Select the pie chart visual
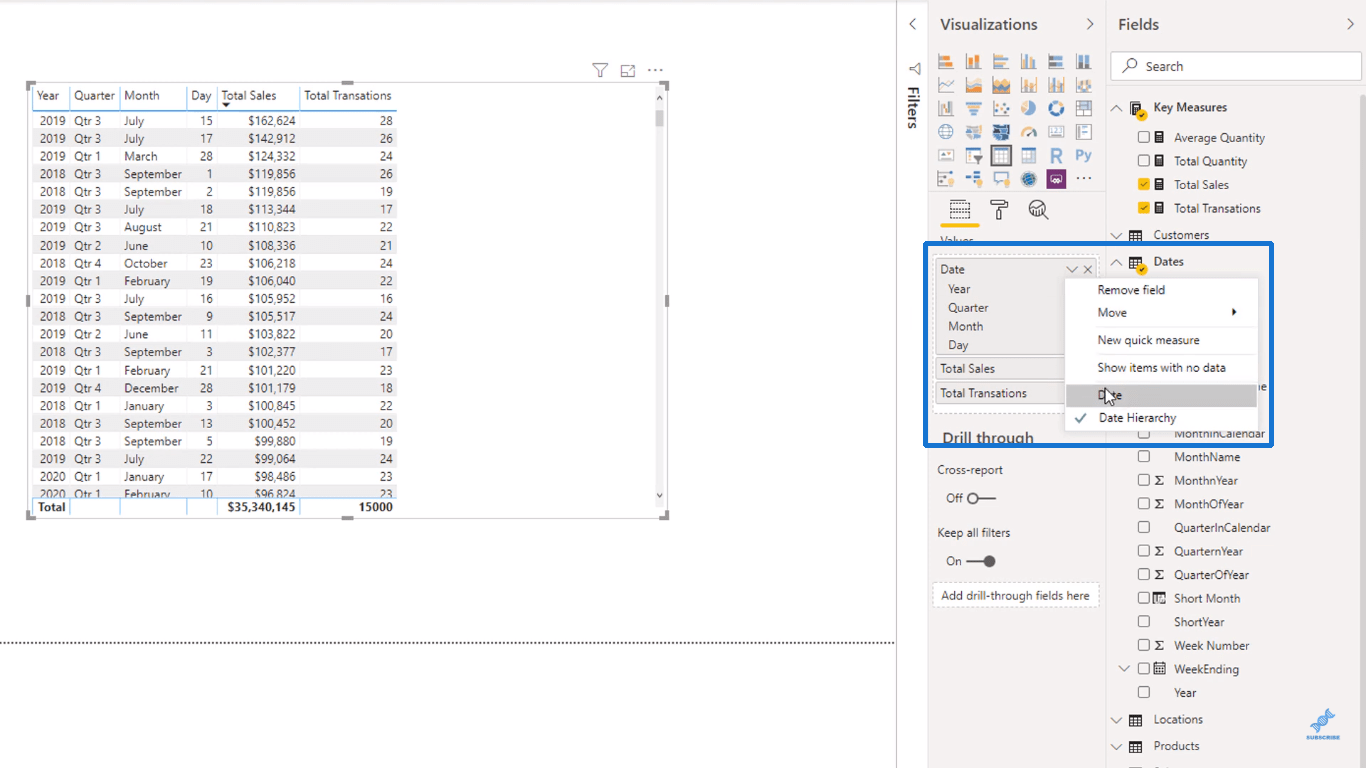This screenshot has width=1366, height=768. (1028, 108)
